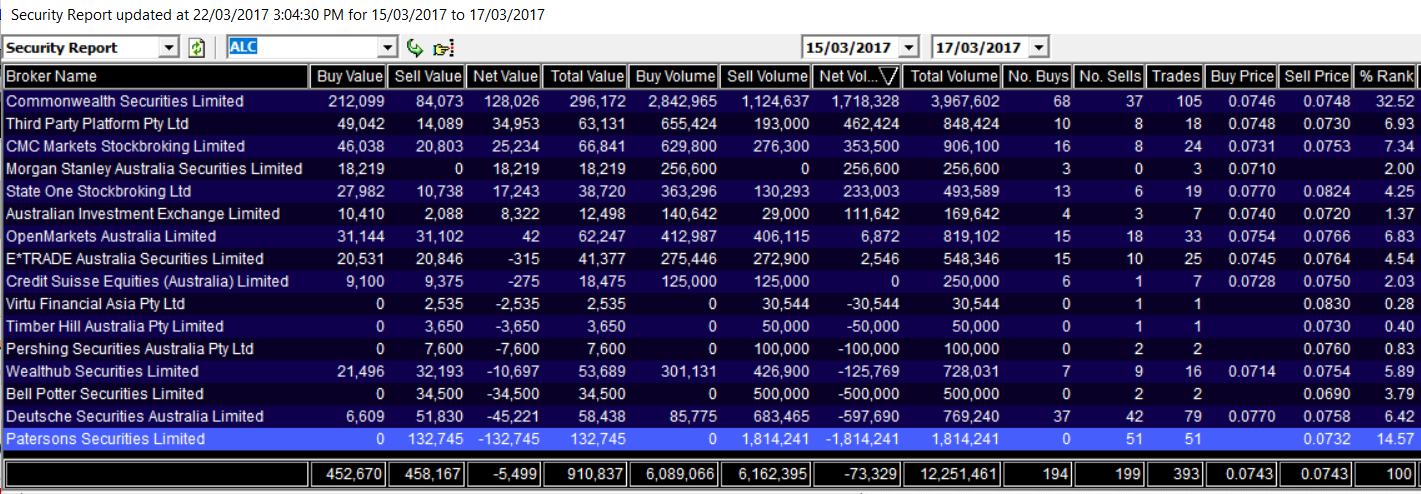Select Morgan Stanley Australia Securities Limited row
The width and height of the screenshot is (1421, 494).
pyautogui.click(x=710, y=169)
